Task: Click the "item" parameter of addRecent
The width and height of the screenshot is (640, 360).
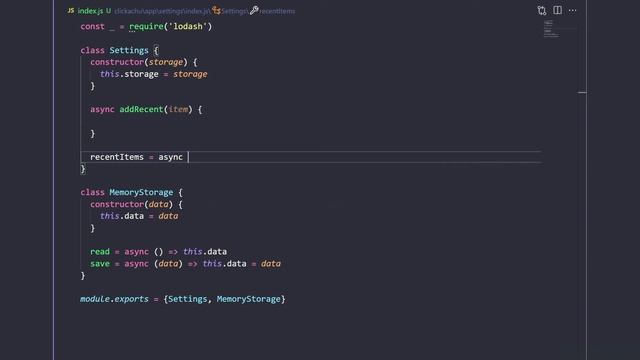Action: (178, 109)
